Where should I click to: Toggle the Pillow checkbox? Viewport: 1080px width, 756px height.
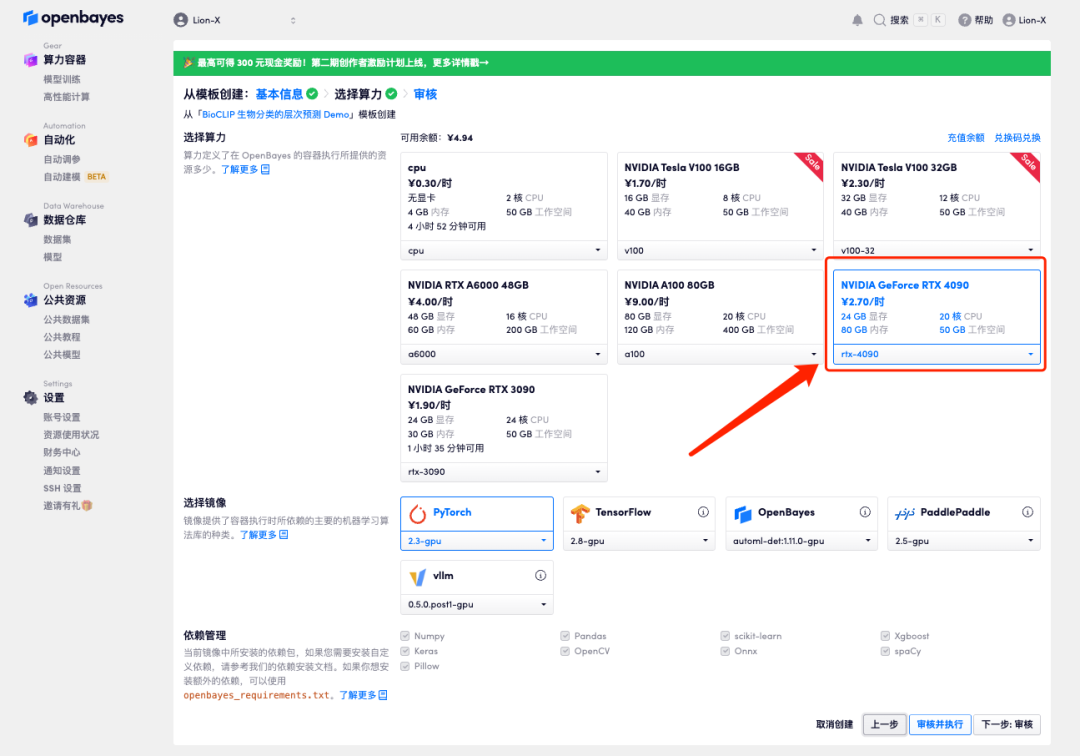405,666
